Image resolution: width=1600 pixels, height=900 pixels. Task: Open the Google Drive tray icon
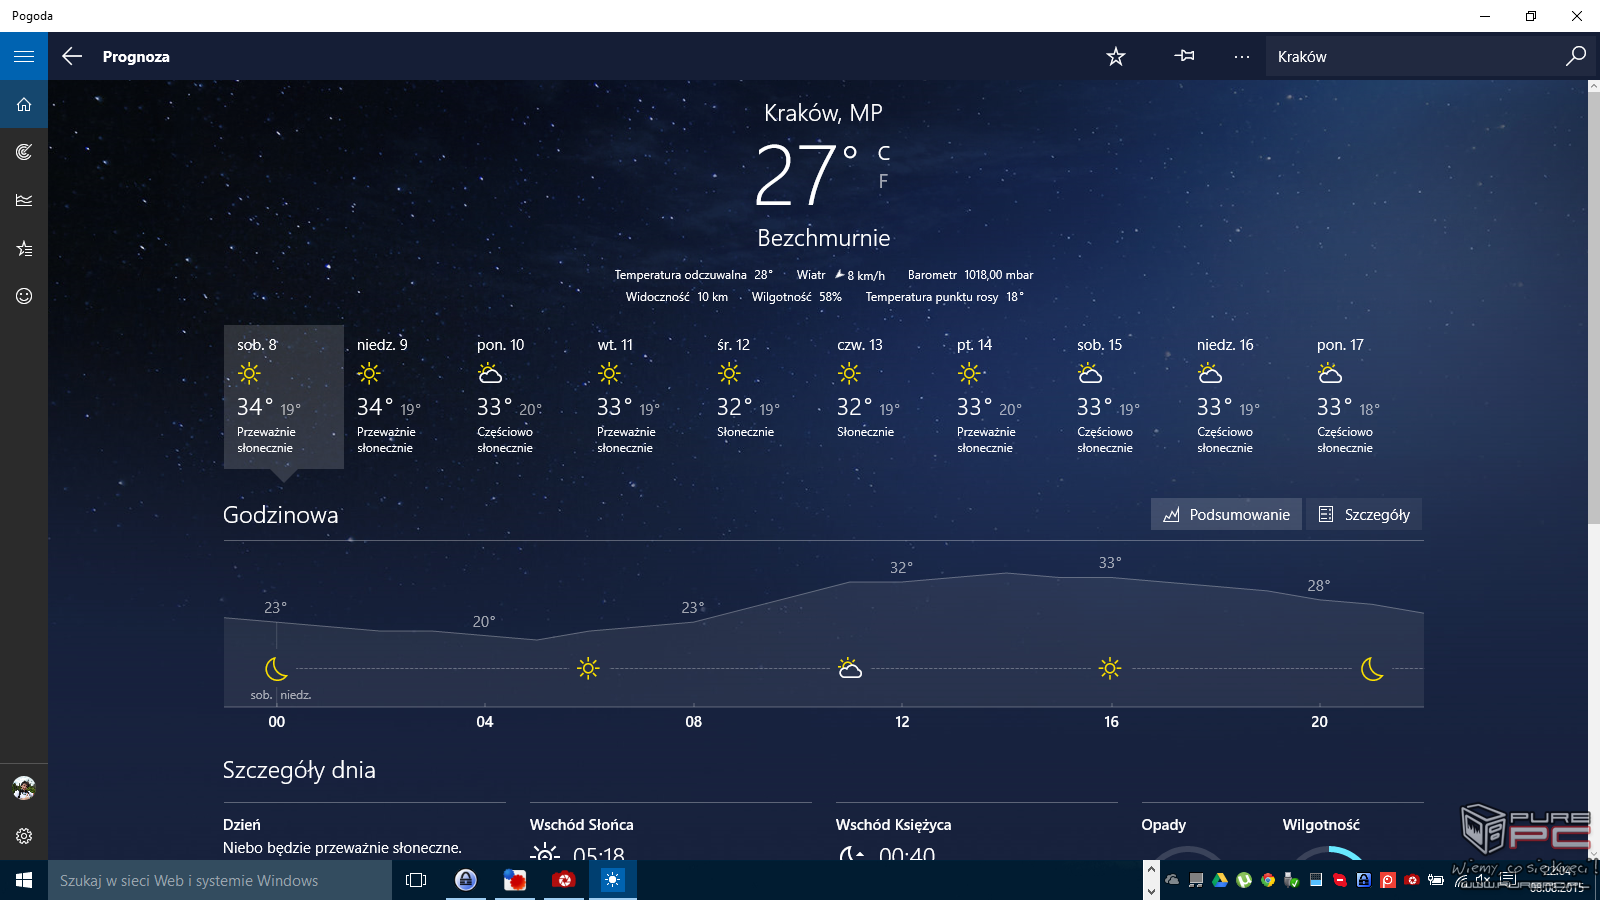(1220, 880)
